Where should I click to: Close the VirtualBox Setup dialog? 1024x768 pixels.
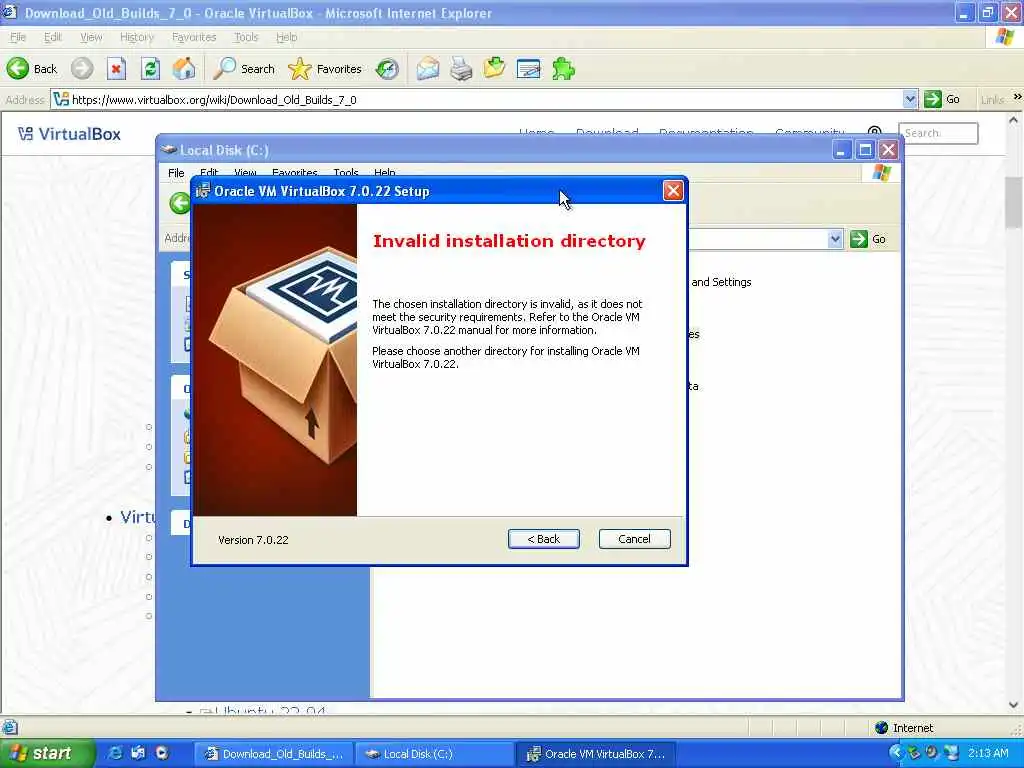coord(673,191)
